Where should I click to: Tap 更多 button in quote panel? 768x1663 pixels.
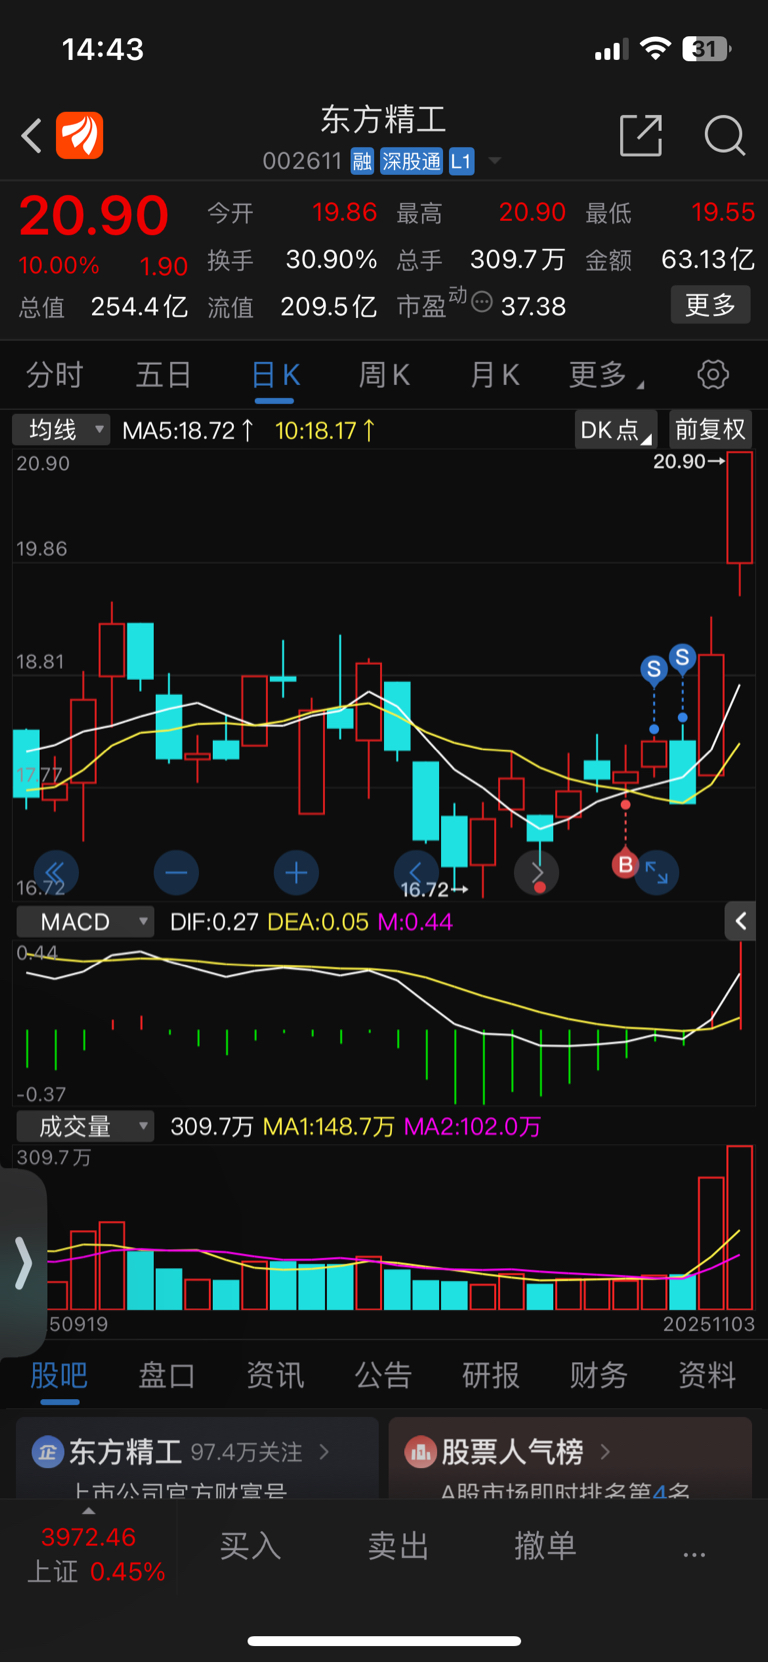(x=710, y=305)
